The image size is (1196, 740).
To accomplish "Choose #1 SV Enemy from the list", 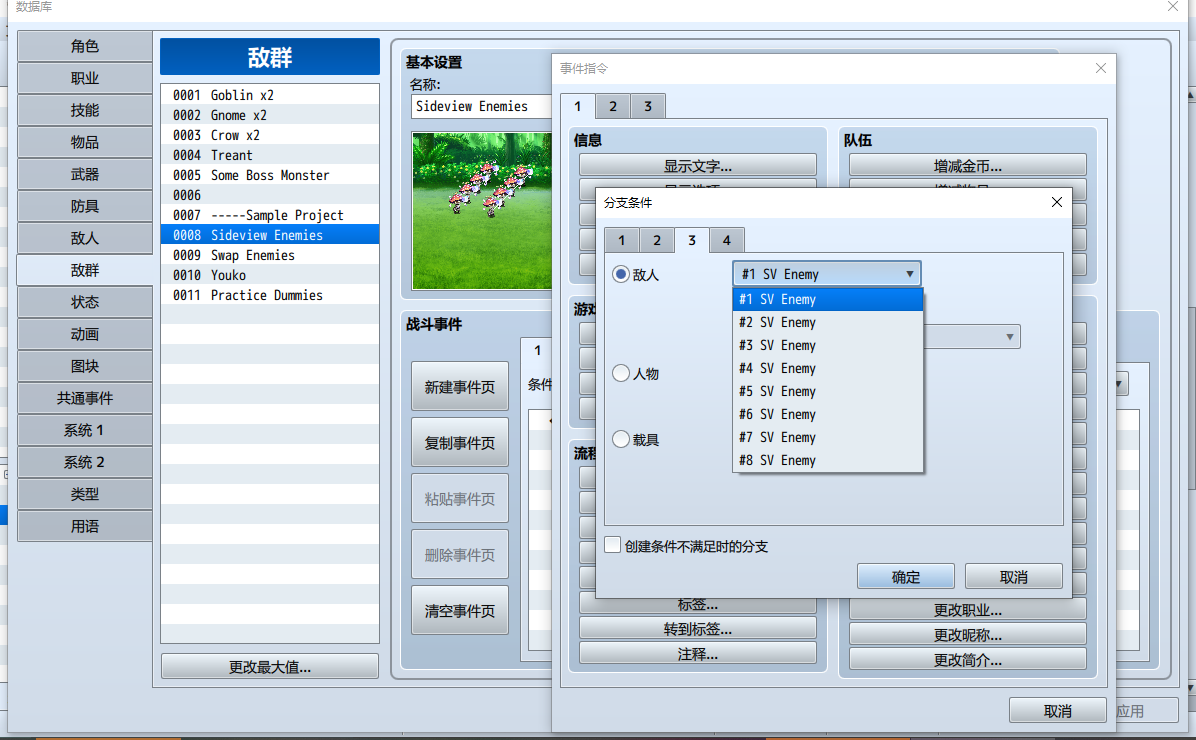I will pos(828,299).
